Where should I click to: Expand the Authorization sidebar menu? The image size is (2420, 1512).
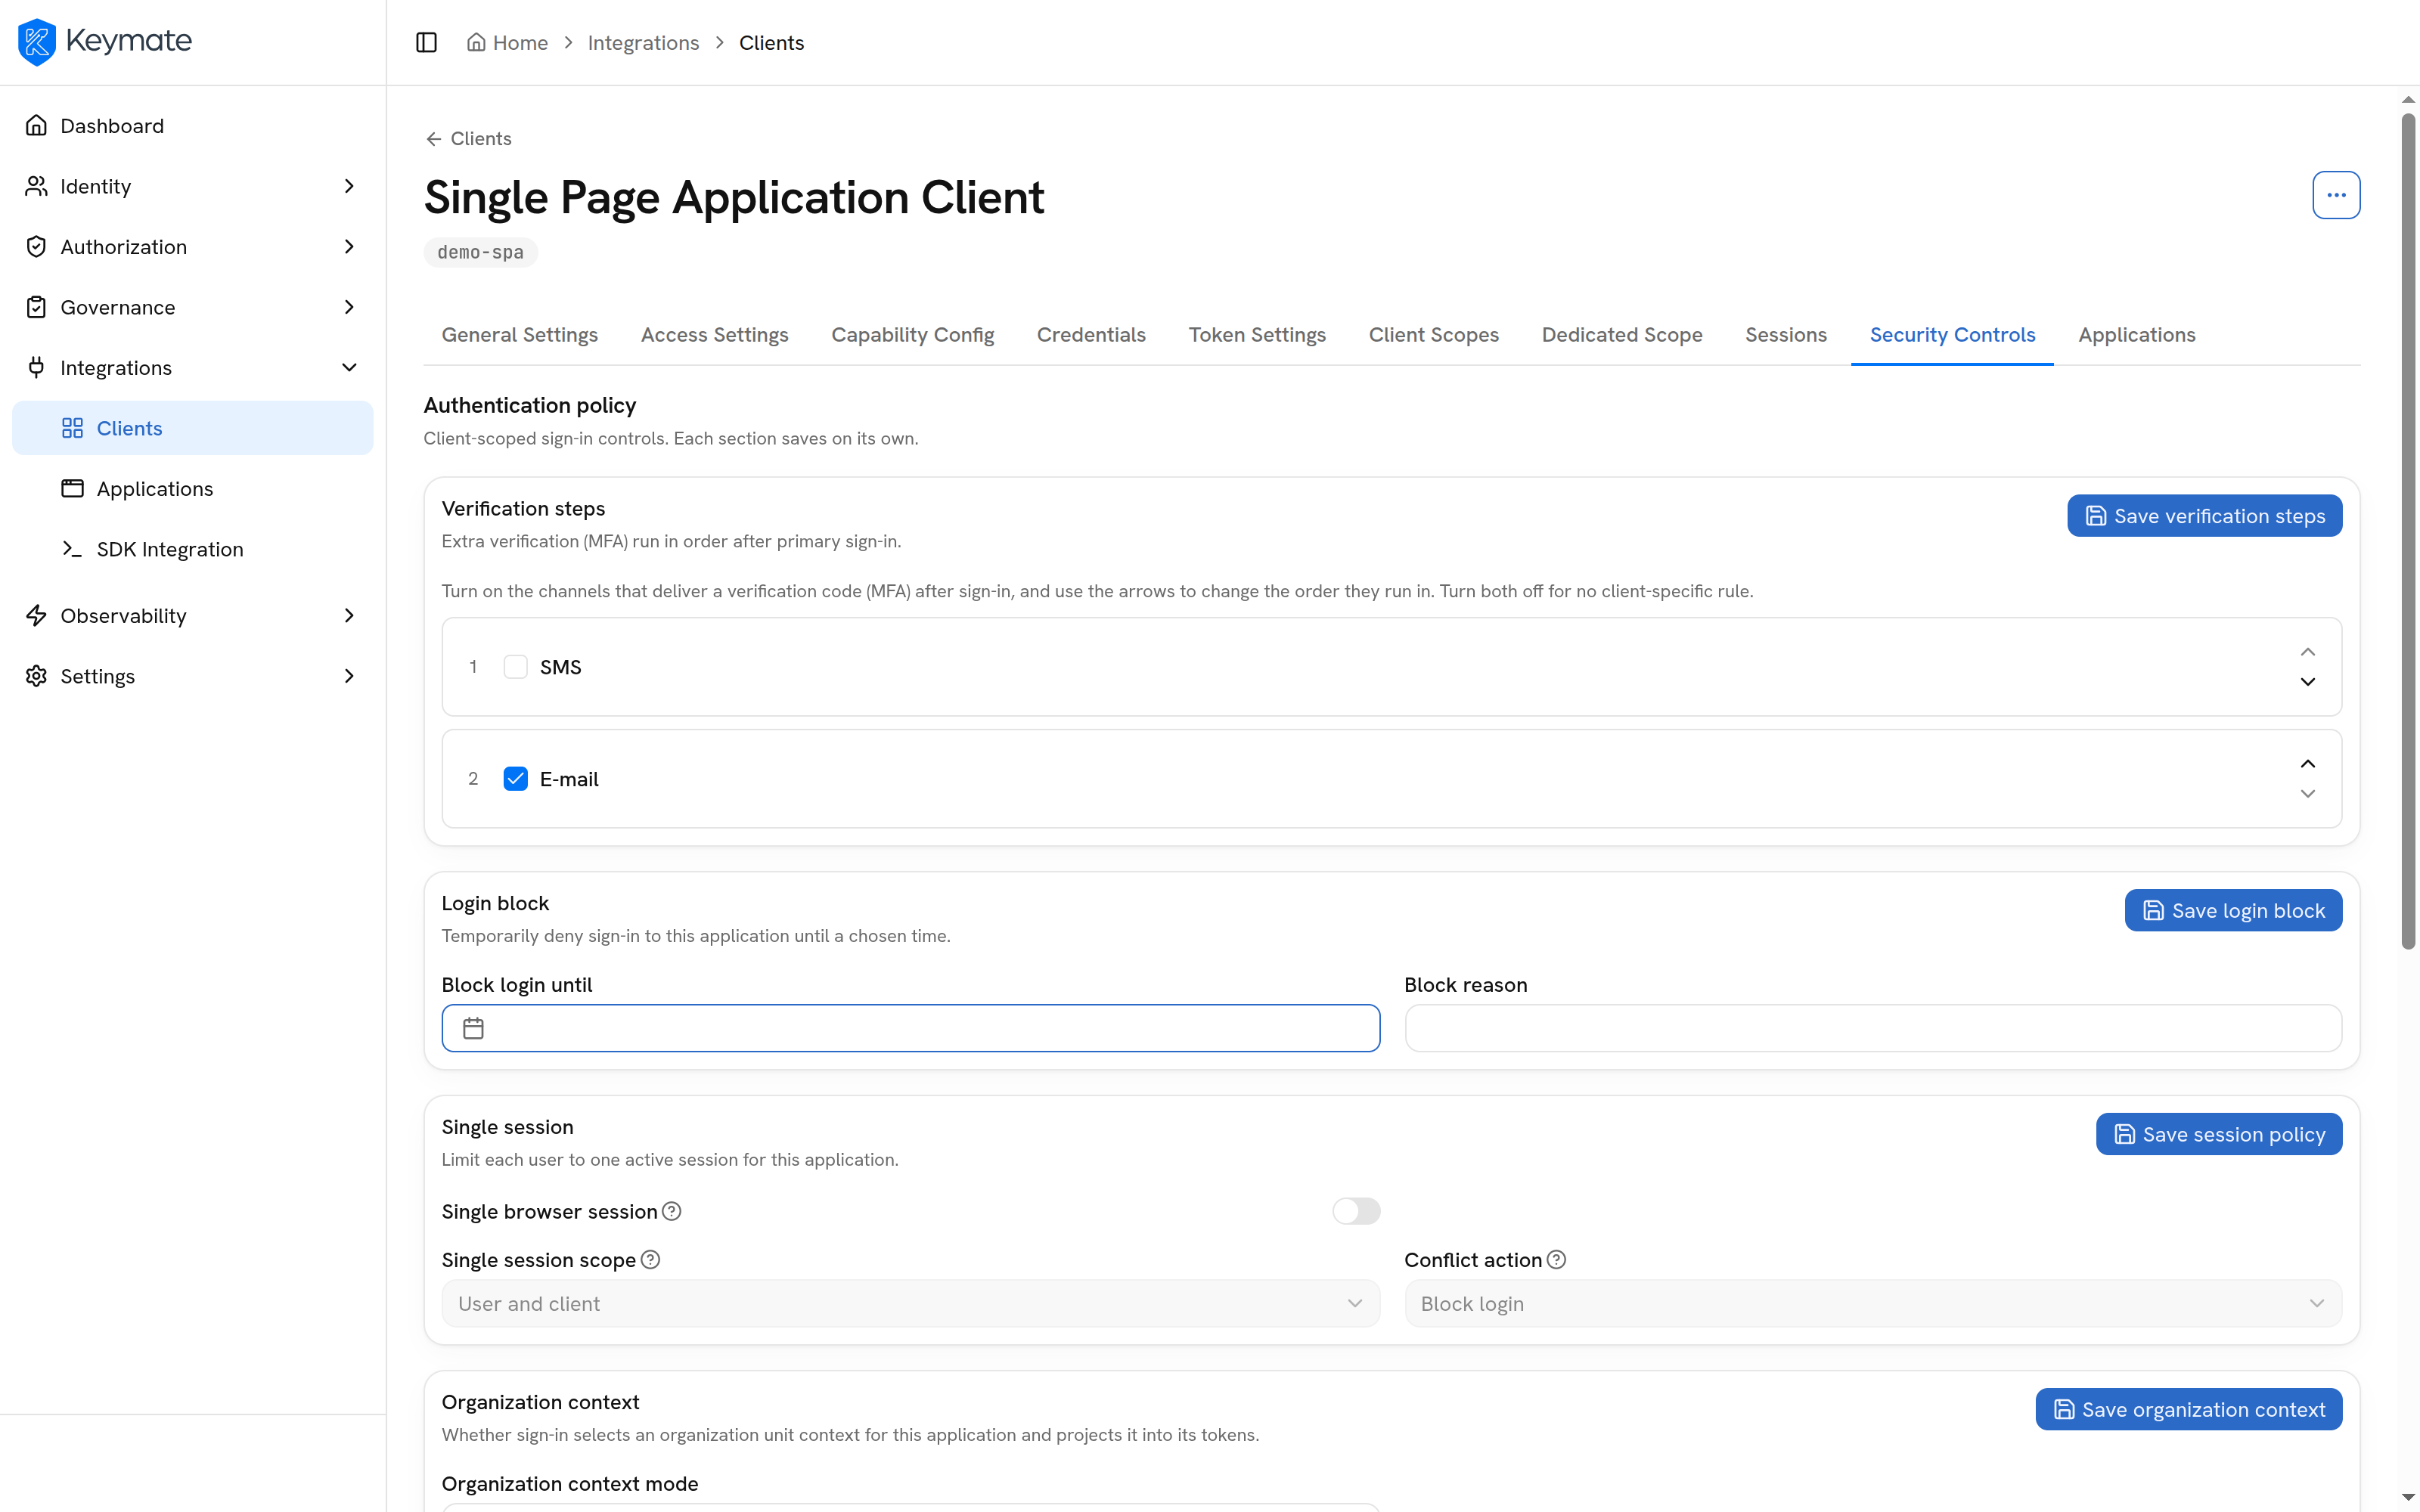point(192,247)
